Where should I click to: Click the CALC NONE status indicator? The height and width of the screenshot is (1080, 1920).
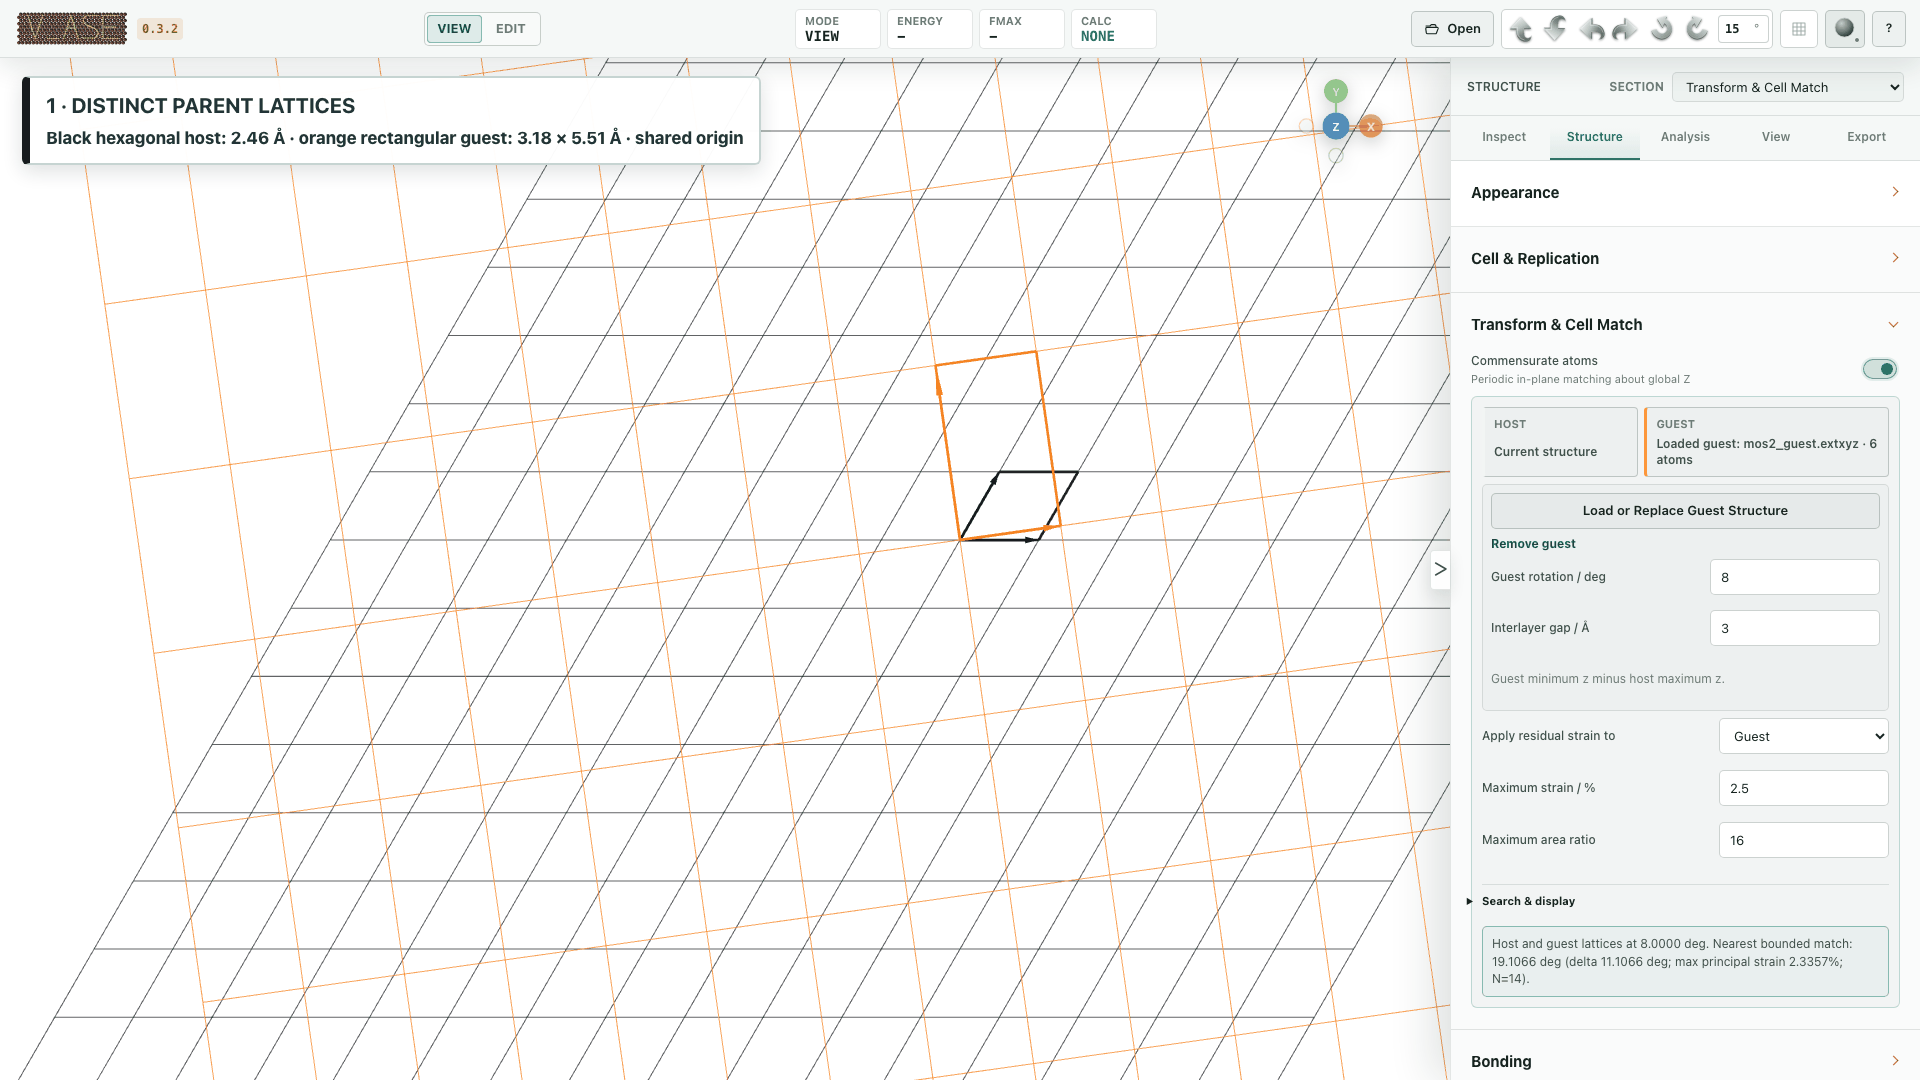point(1114,29)
